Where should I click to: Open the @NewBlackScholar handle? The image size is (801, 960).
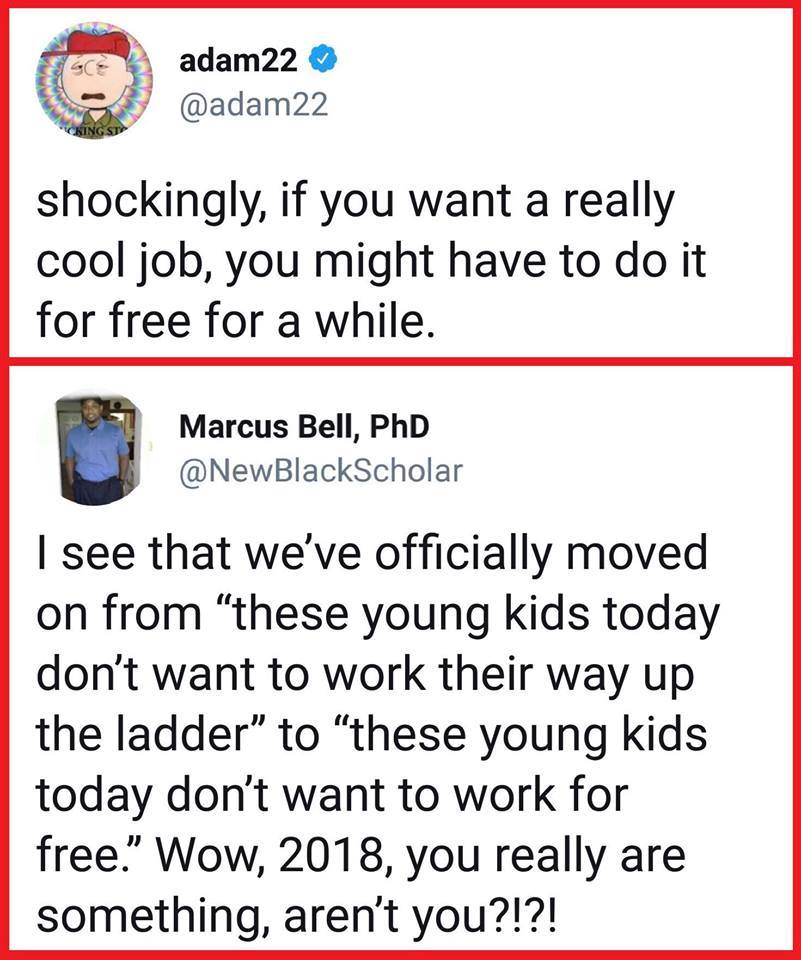click(320, 470)
